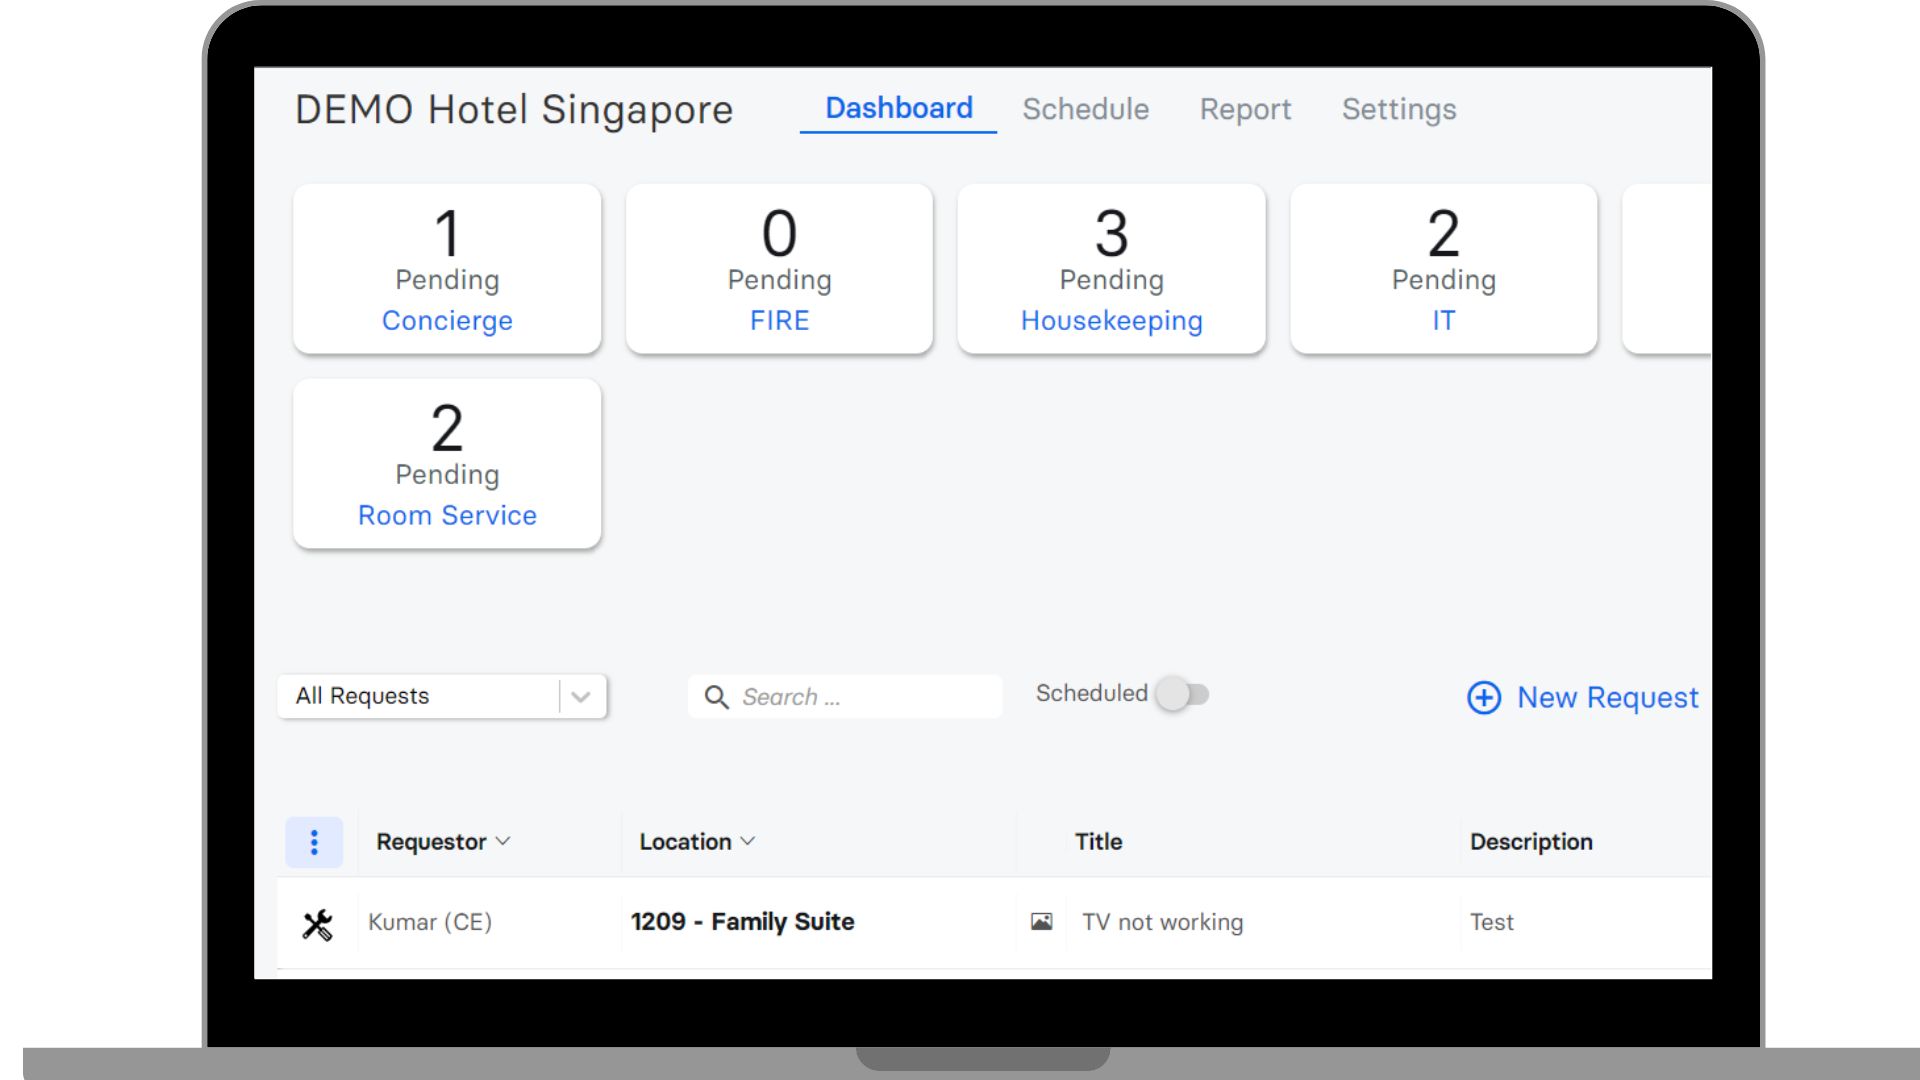Click the Search requests field
This screenshot has height=1080, width=1920.
coord(845,696)
